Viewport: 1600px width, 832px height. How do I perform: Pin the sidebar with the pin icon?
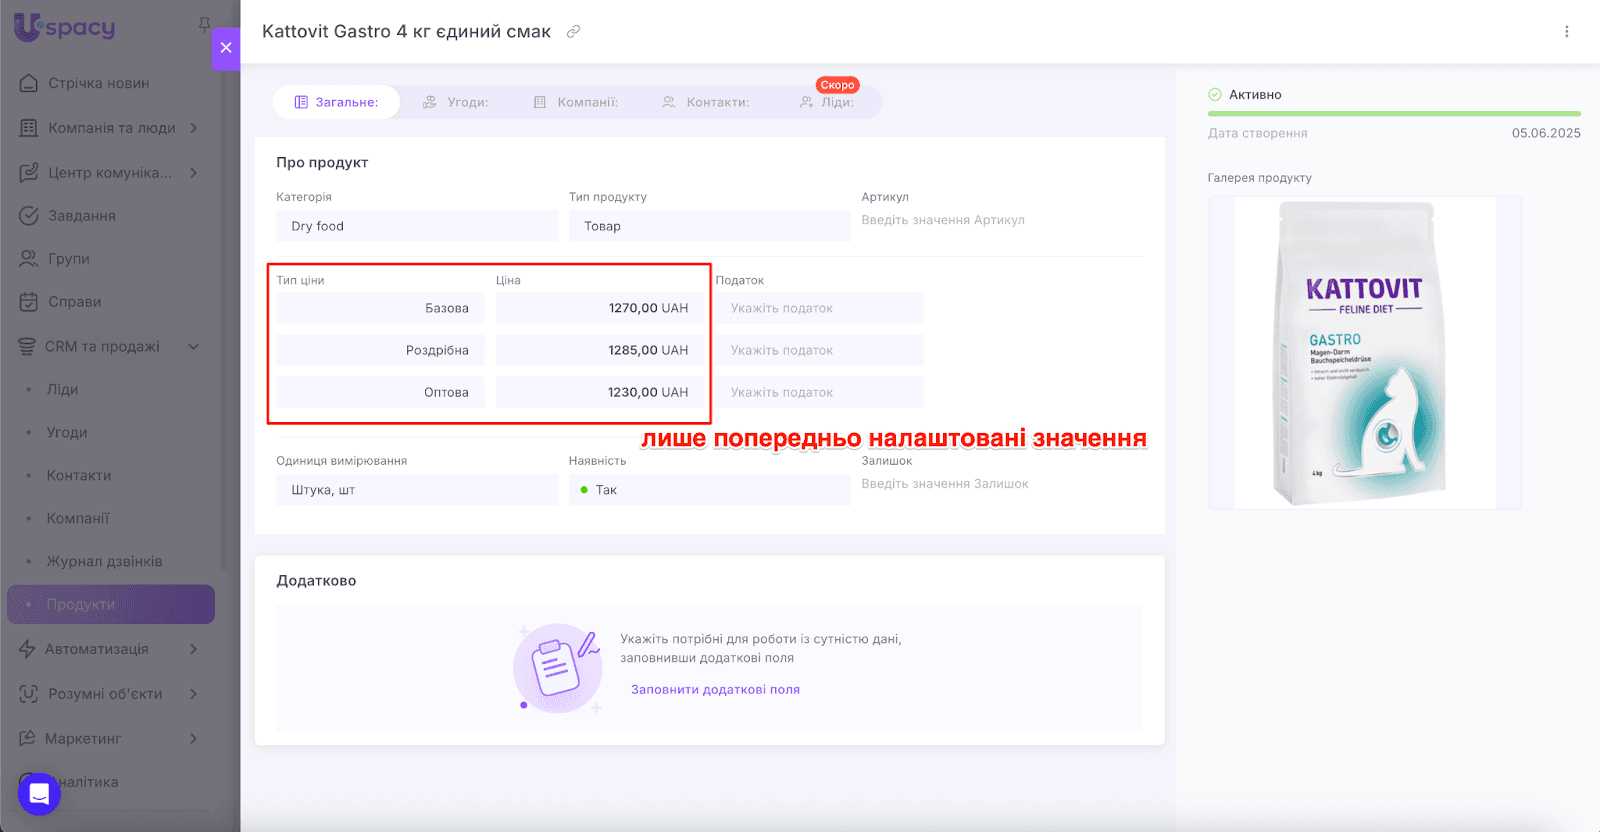204,24
